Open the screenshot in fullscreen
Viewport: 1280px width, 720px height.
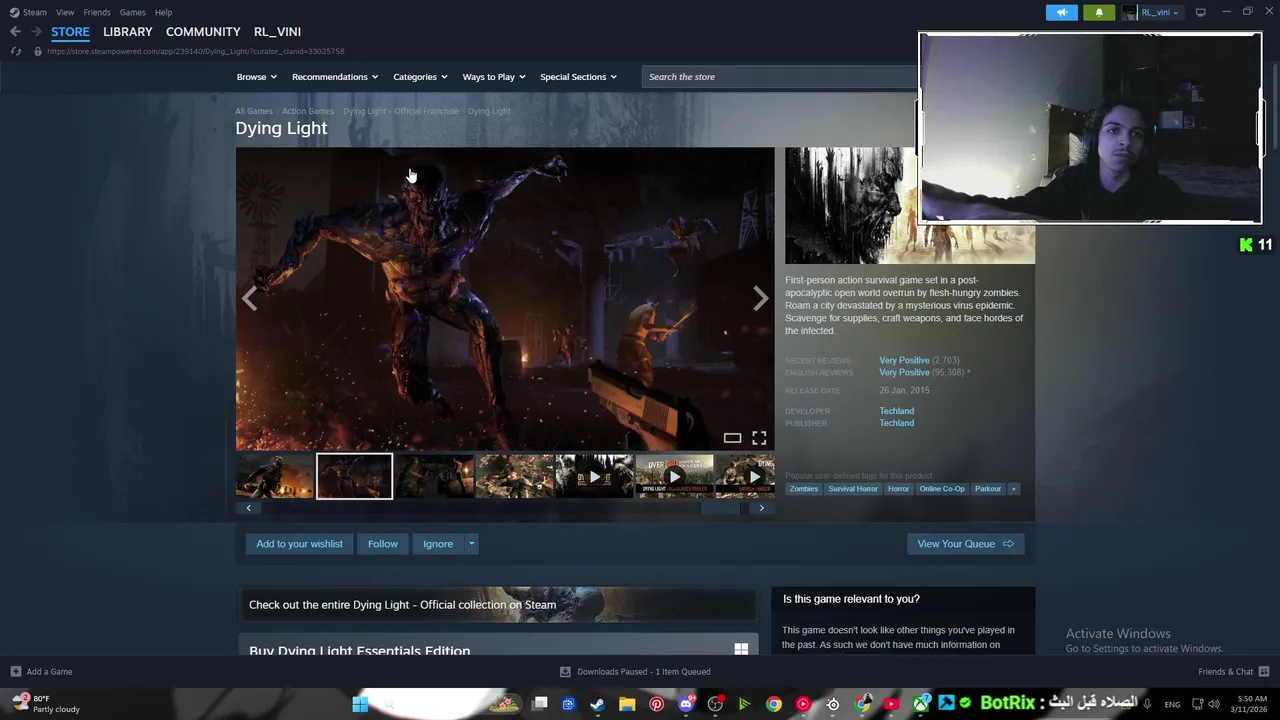[759, 438]
